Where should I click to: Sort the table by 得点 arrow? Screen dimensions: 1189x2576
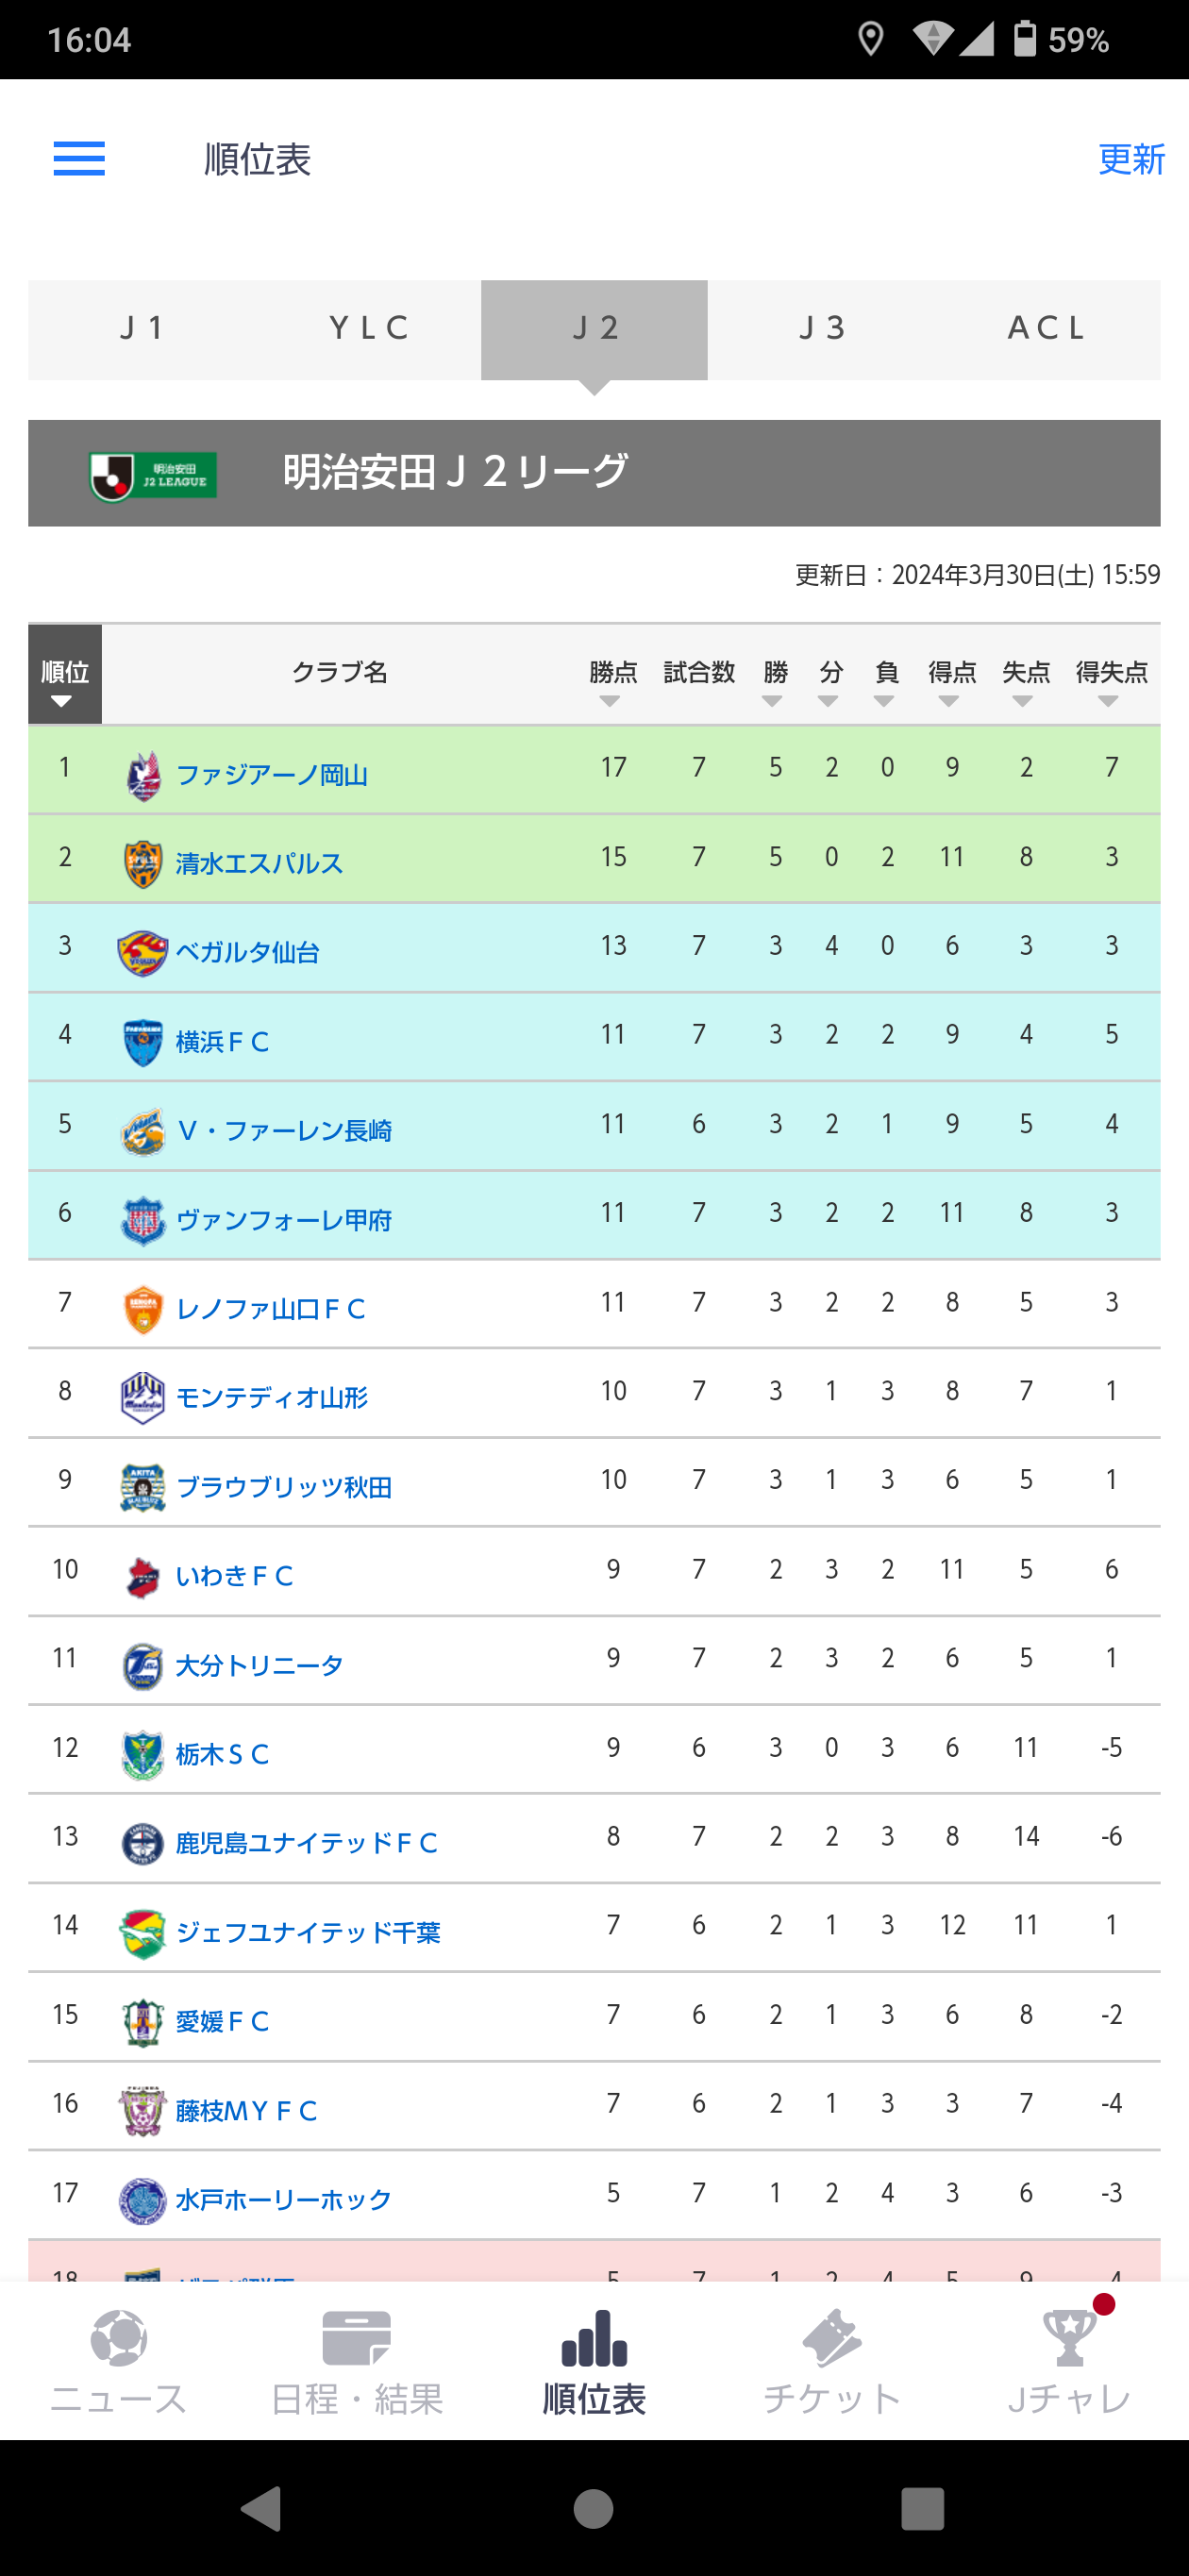click(949, 701)
